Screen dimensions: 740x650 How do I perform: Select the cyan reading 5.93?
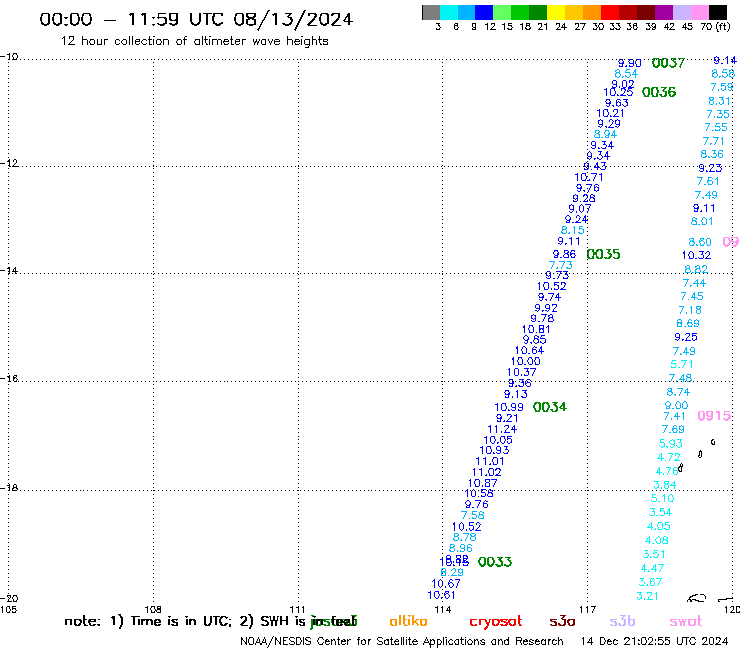671,444
